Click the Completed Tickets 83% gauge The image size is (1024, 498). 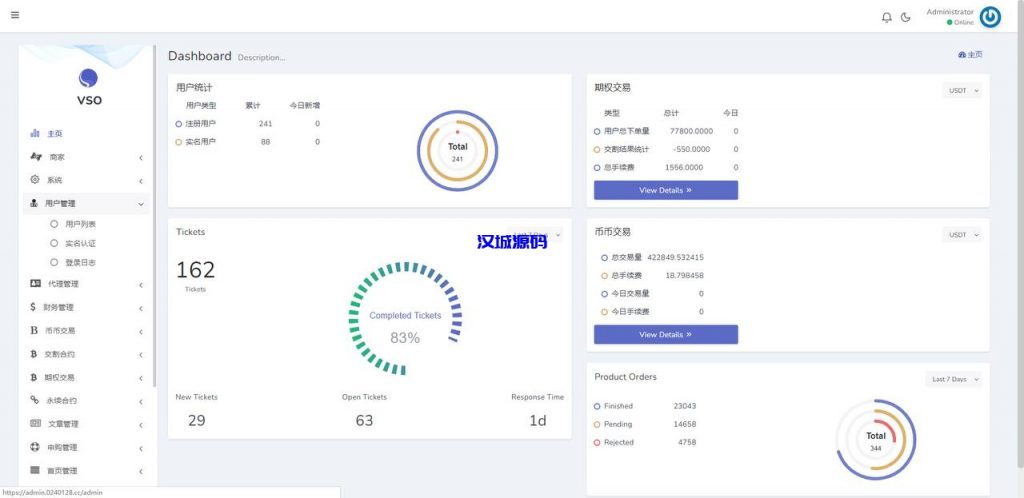pyautogui.click(x=405, y=319)
